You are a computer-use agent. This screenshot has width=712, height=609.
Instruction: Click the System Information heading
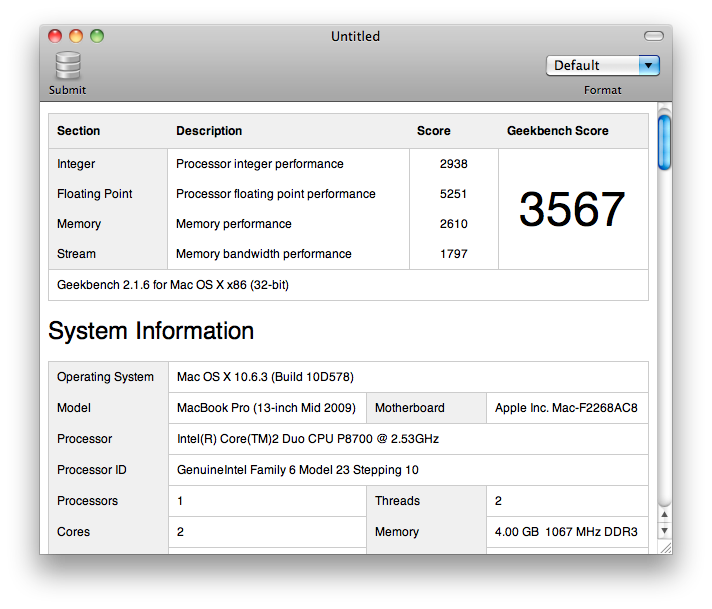point(151,331)
